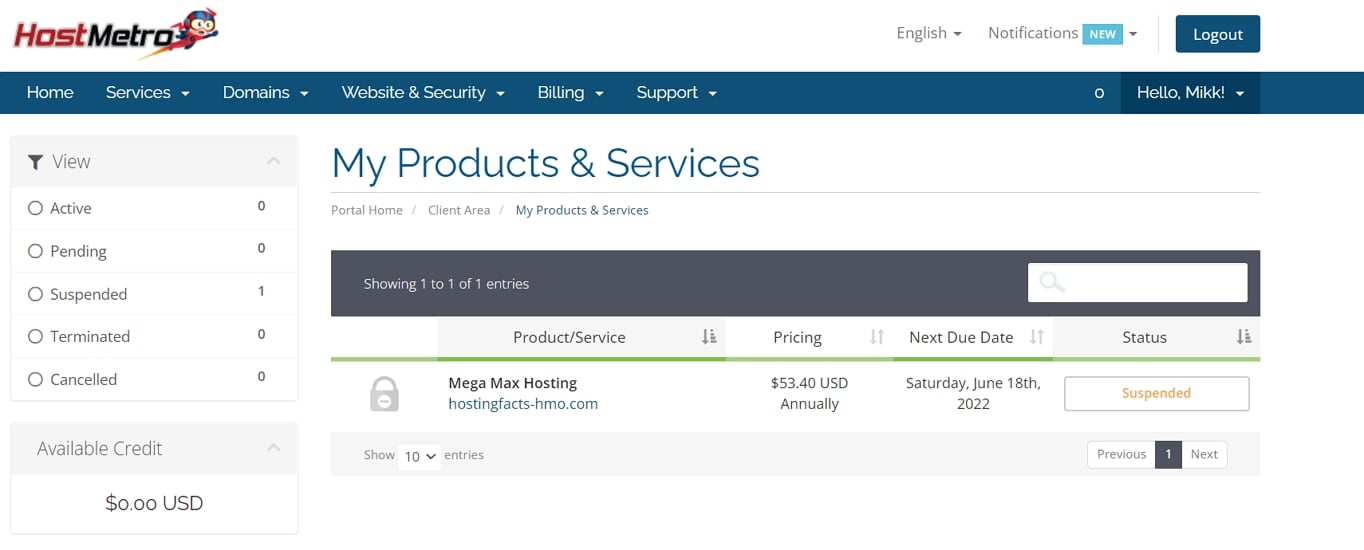Click the magnifier icon in the search box
This screenshot has width=1364, height=550.
coord(1052,282)
